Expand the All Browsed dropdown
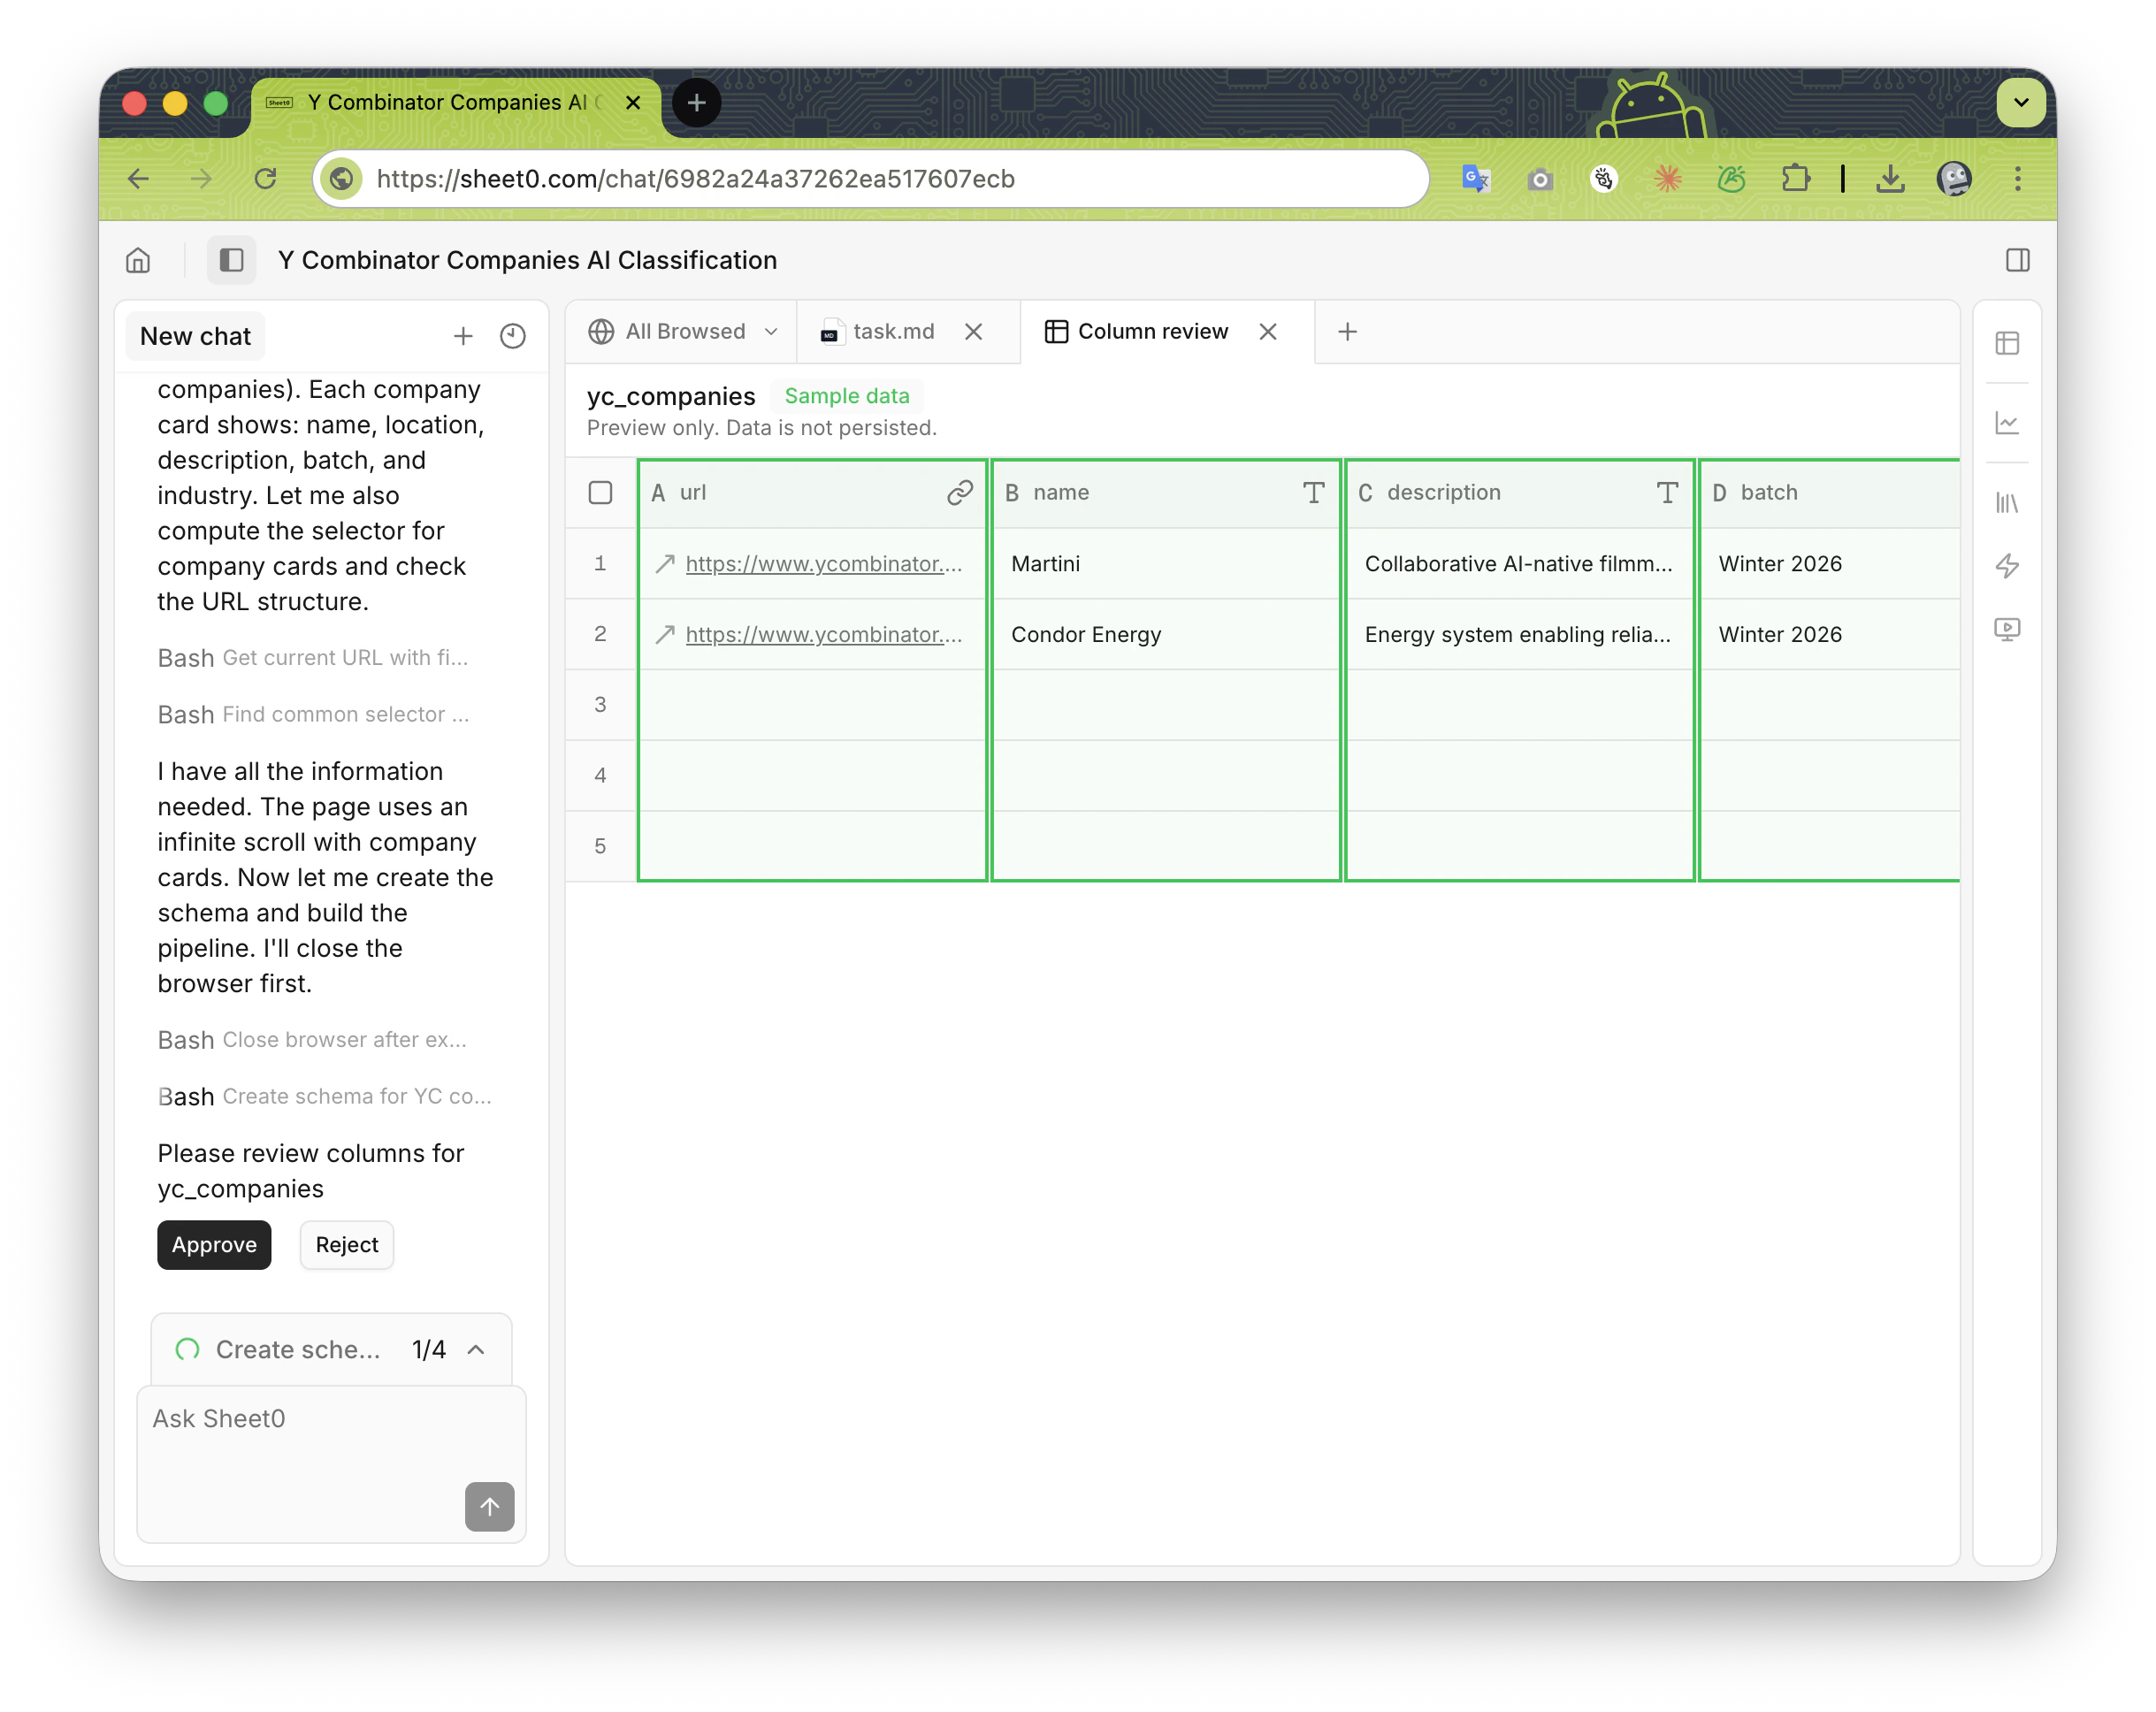Screen dimensions: 2156x1712 (x=771, y=332)
